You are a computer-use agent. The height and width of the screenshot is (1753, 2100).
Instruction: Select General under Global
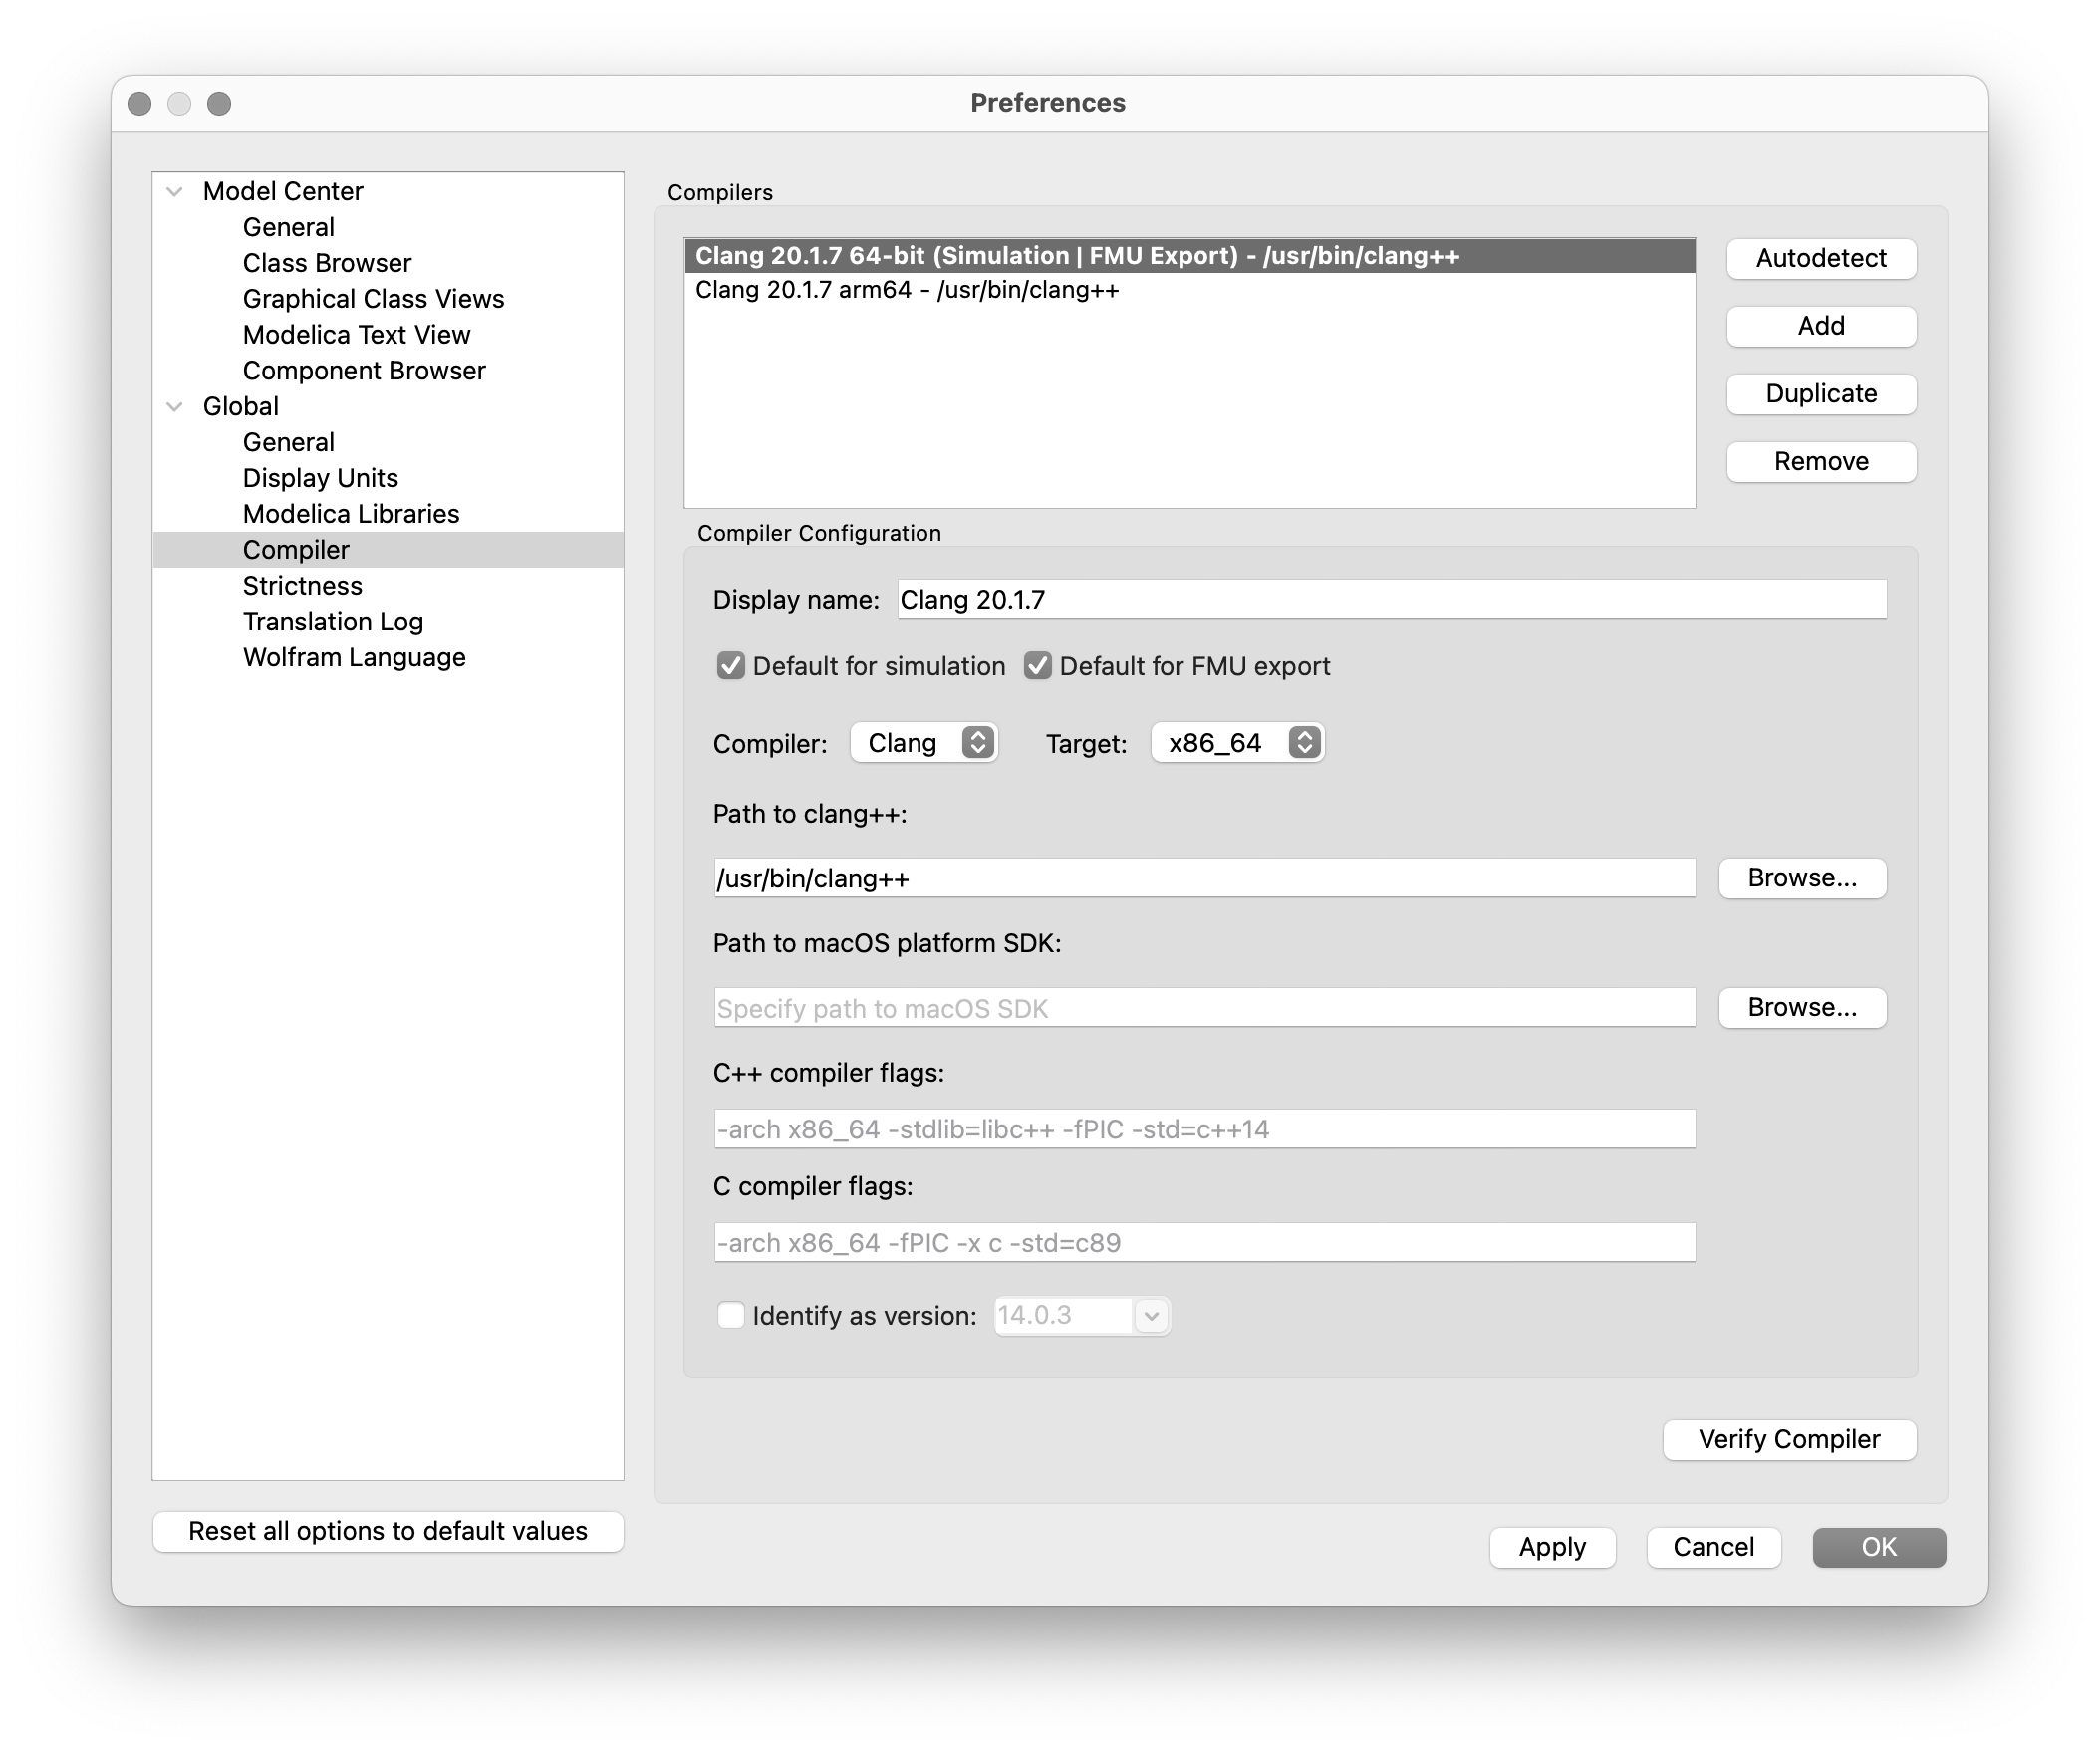point(288,442)
